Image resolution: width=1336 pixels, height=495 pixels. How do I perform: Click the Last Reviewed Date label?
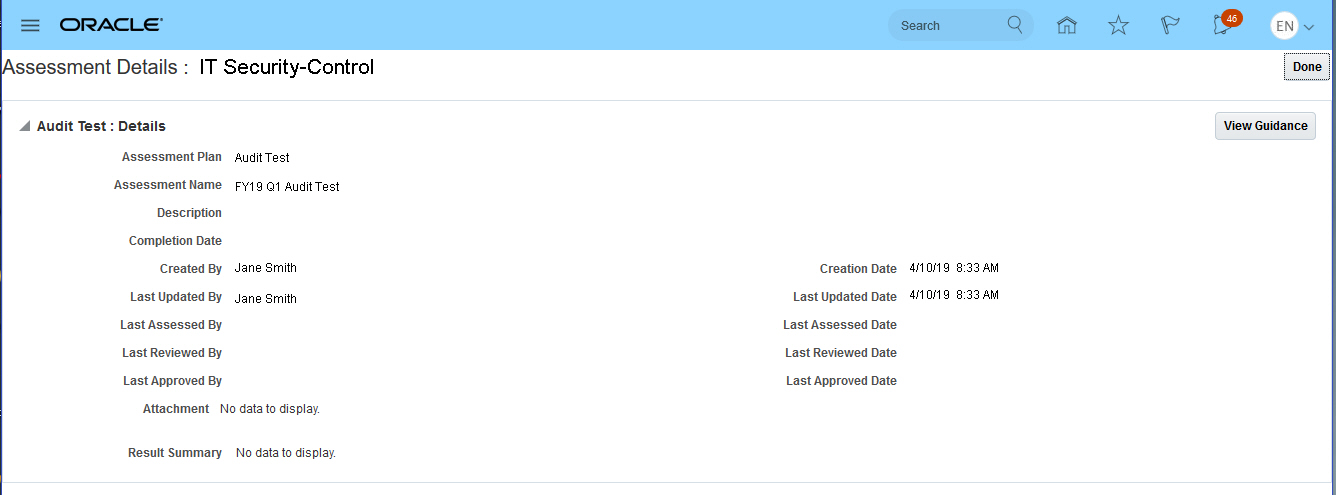pos(841,353)
